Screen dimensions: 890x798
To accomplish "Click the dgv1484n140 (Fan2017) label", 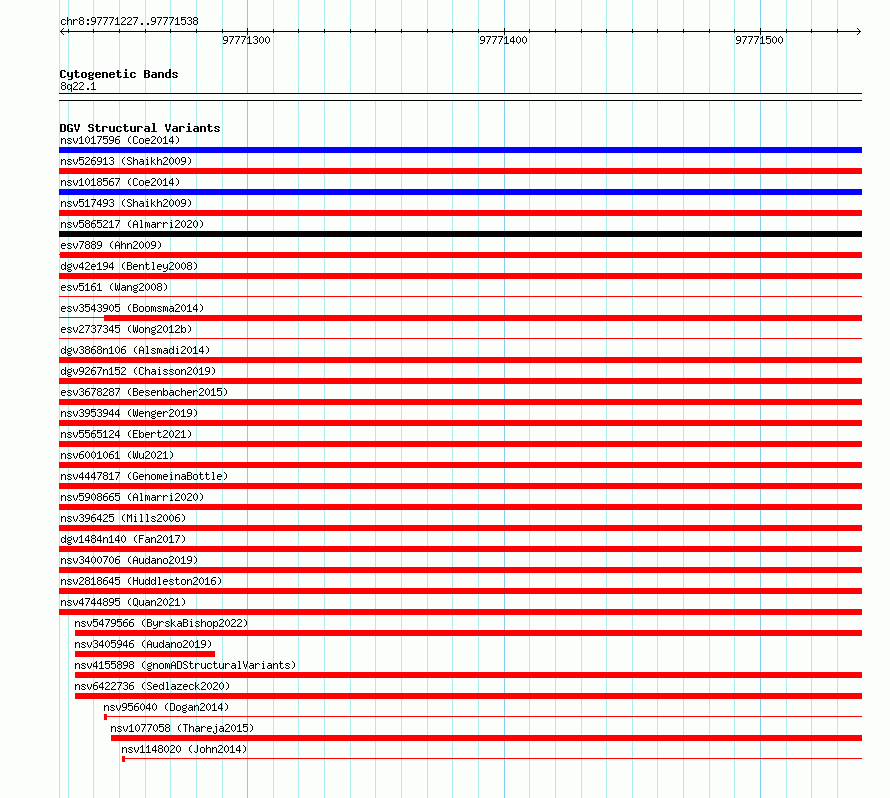I will (123, 539).
